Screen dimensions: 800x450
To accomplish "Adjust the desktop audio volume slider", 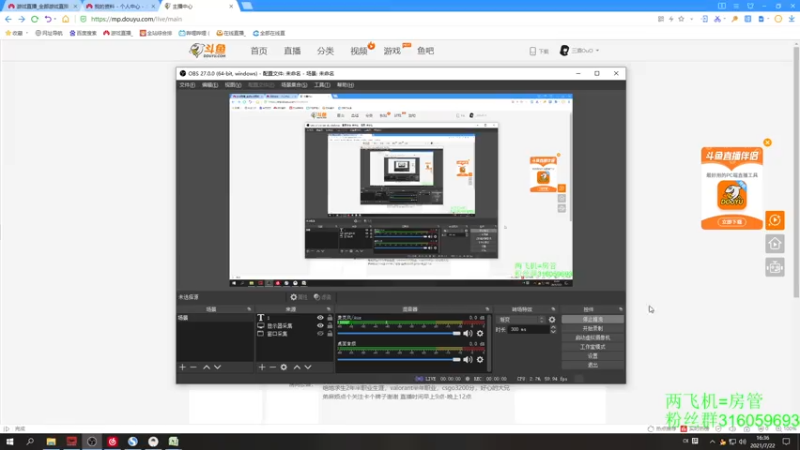I will pyautogui.click(x=398, y=359).
